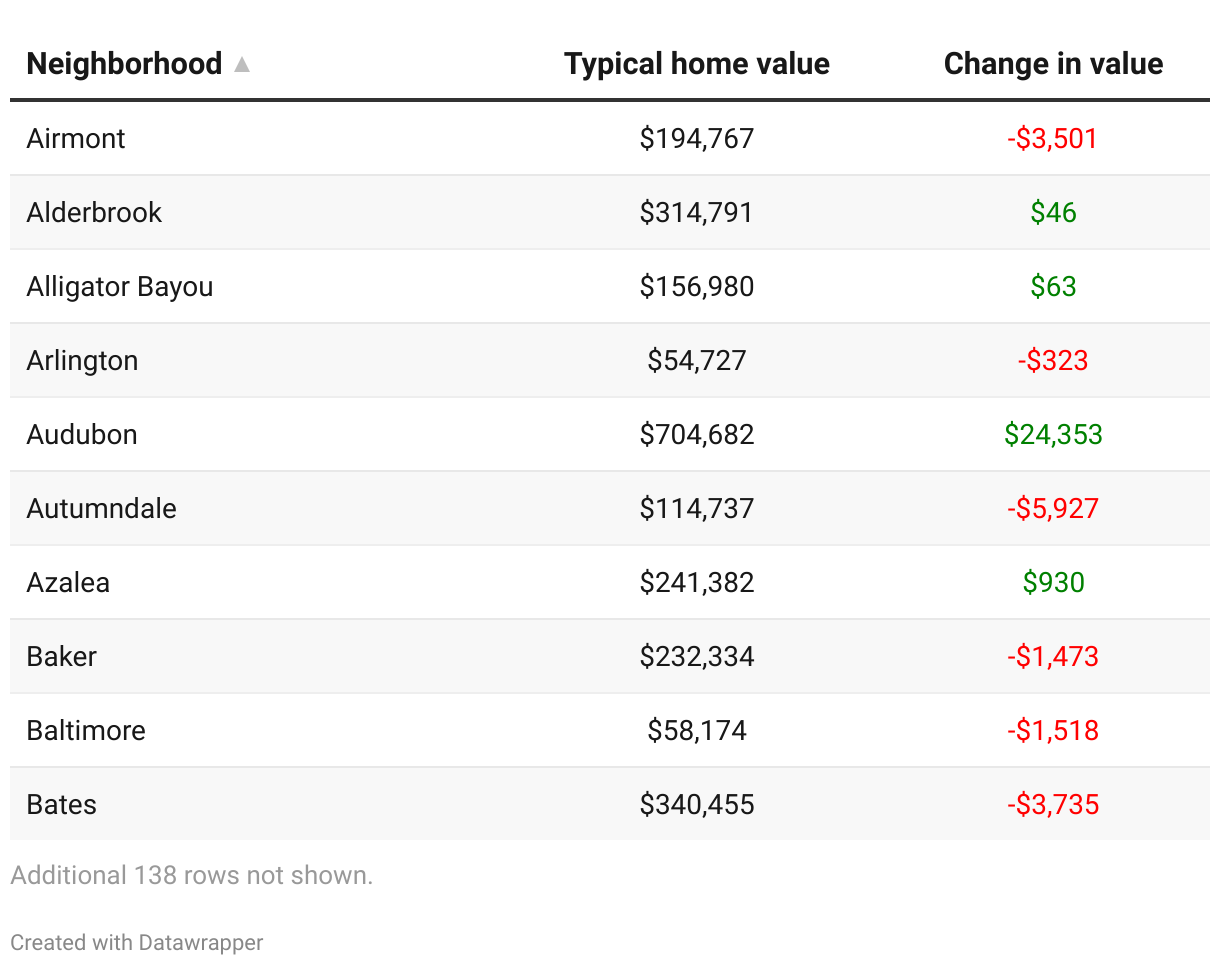
Task: Click Airmont's -$3,501 change value
Action: coord(1052,138)
